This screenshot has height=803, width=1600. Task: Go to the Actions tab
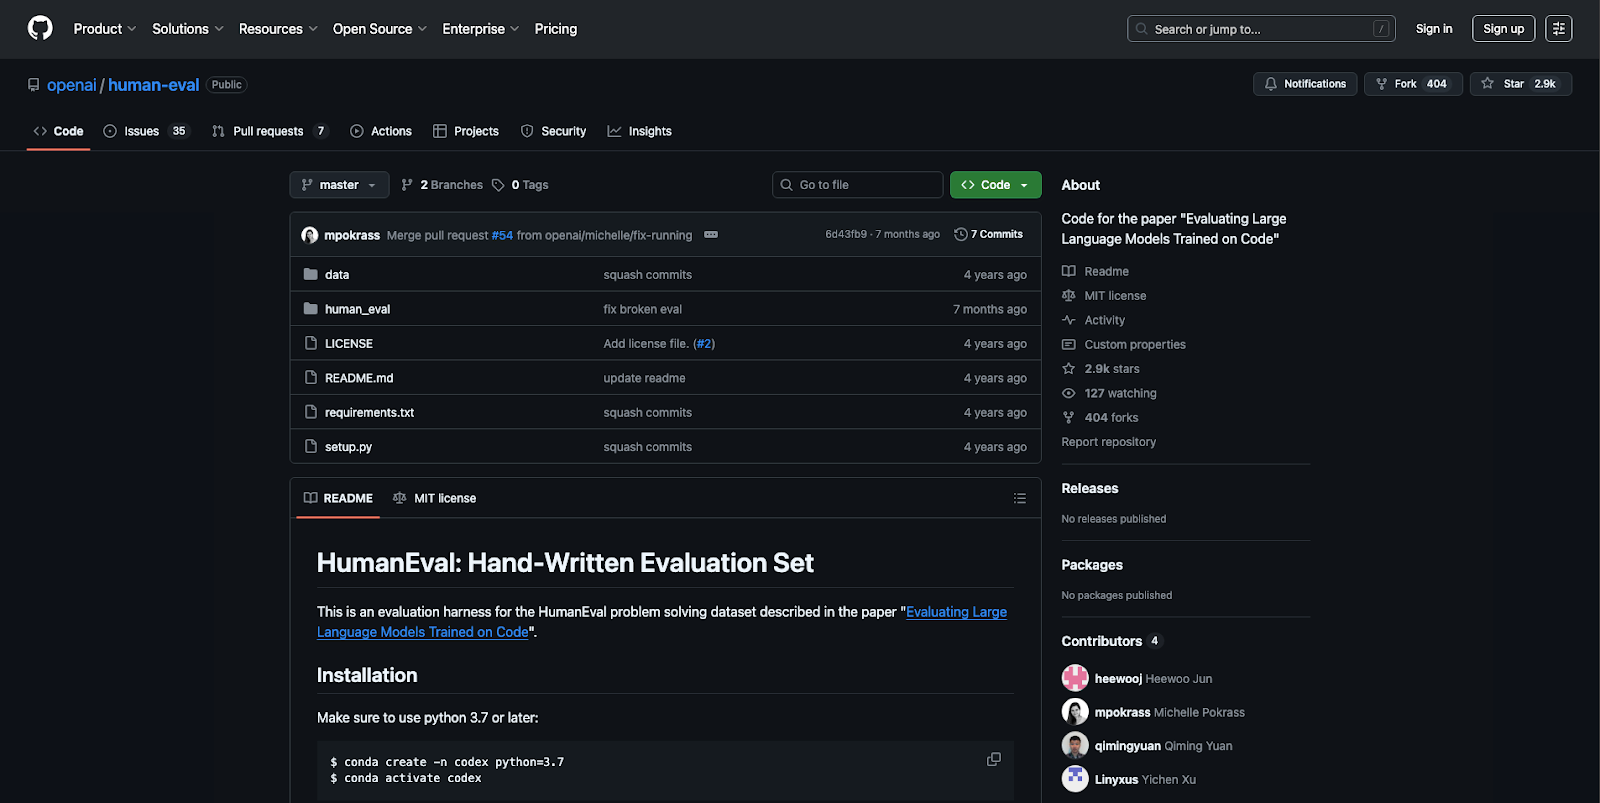(381, 131)
